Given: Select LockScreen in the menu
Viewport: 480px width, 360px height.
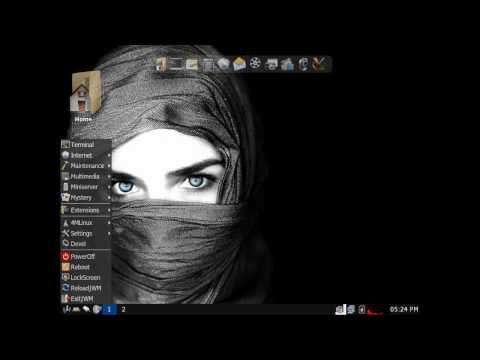Looking at the screenshot, I should point(86,277).
